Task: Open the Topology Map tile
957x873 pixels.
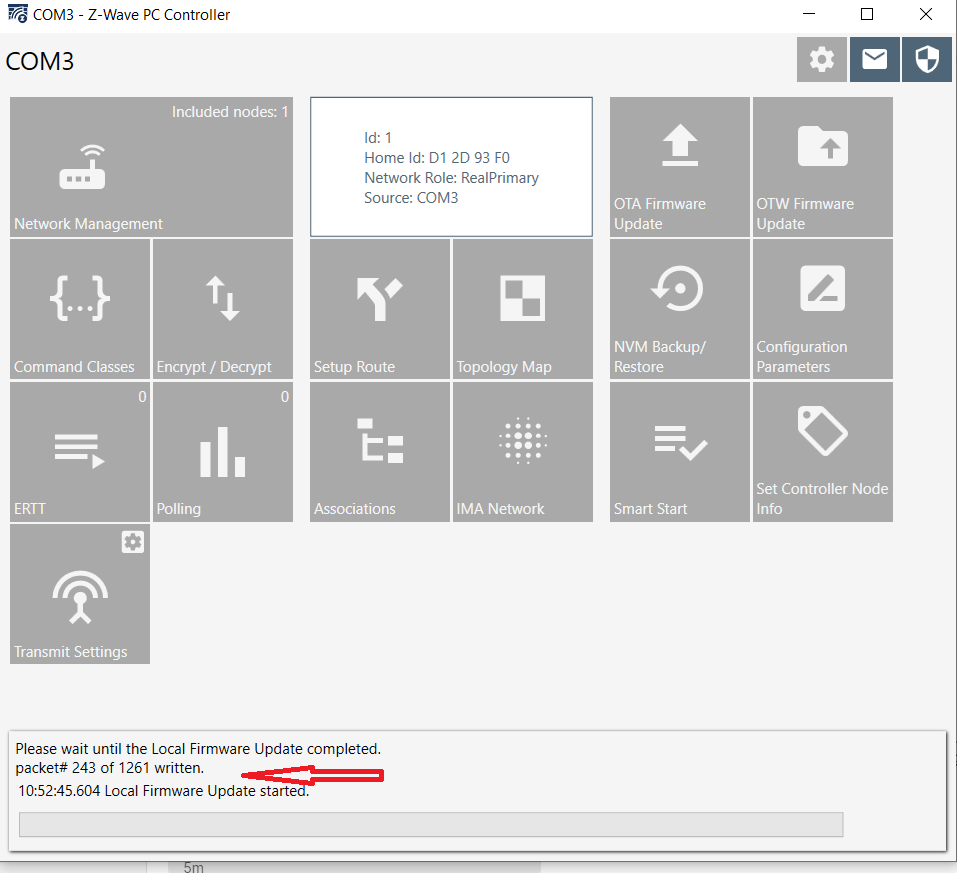Action: point(522,309)
